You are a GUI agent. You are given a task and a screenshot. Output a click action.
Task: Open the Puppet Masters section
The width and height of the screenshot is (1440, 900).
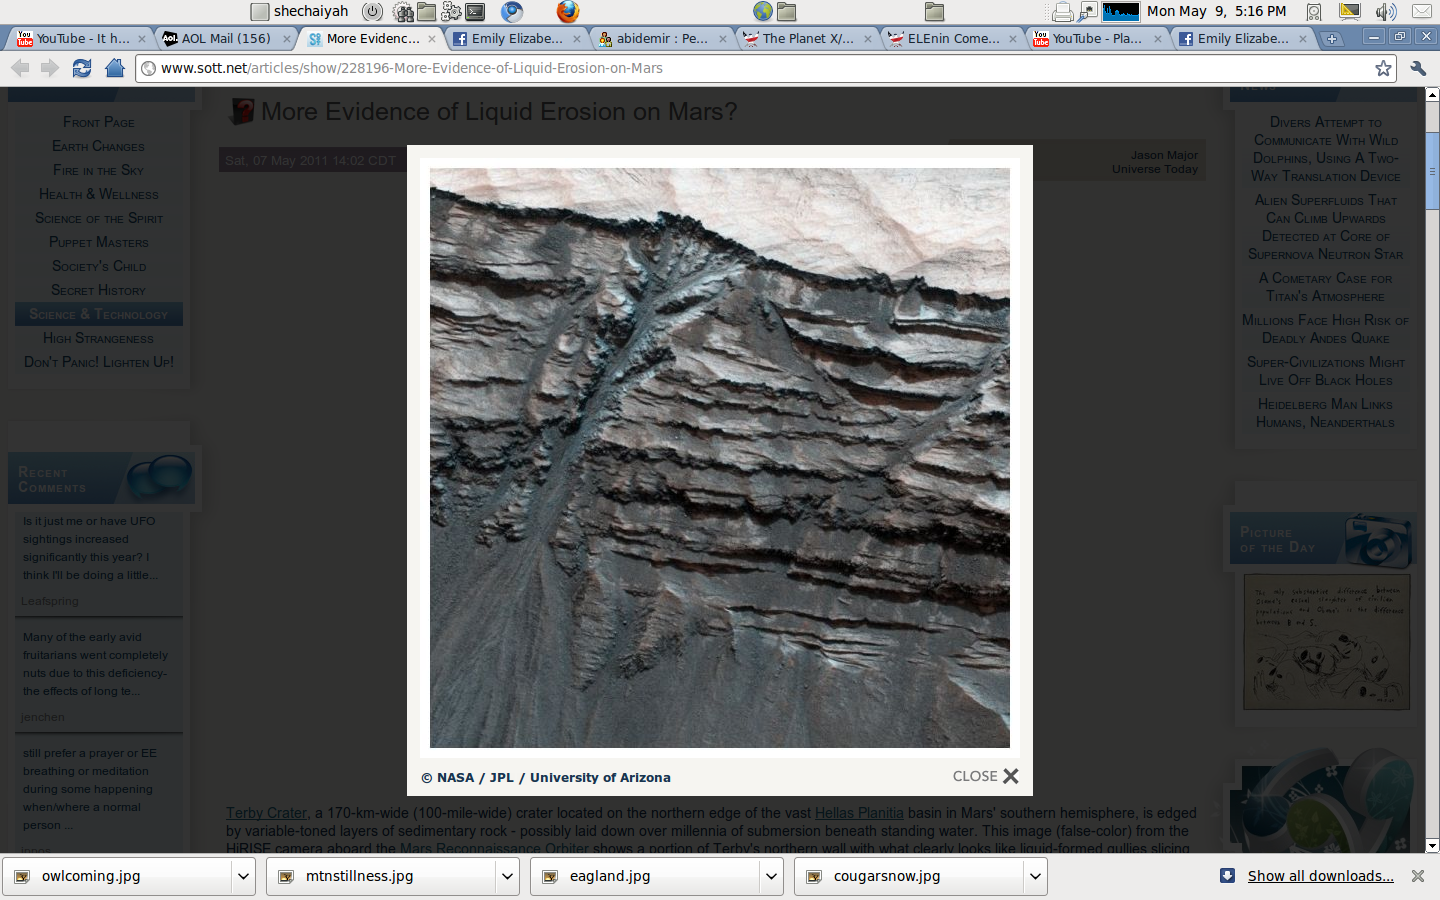pyautogui.click(x=99, y=242)
